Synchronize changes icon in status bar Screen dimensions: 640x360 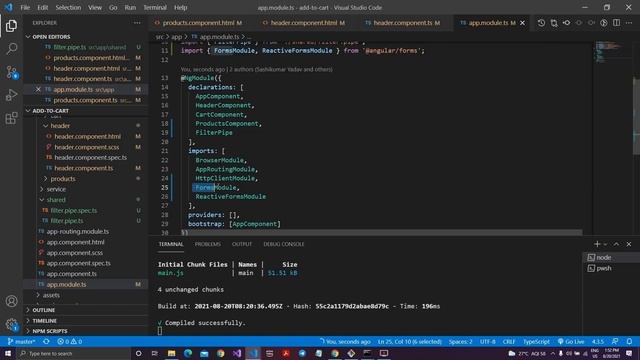click(x=46, y=342)
